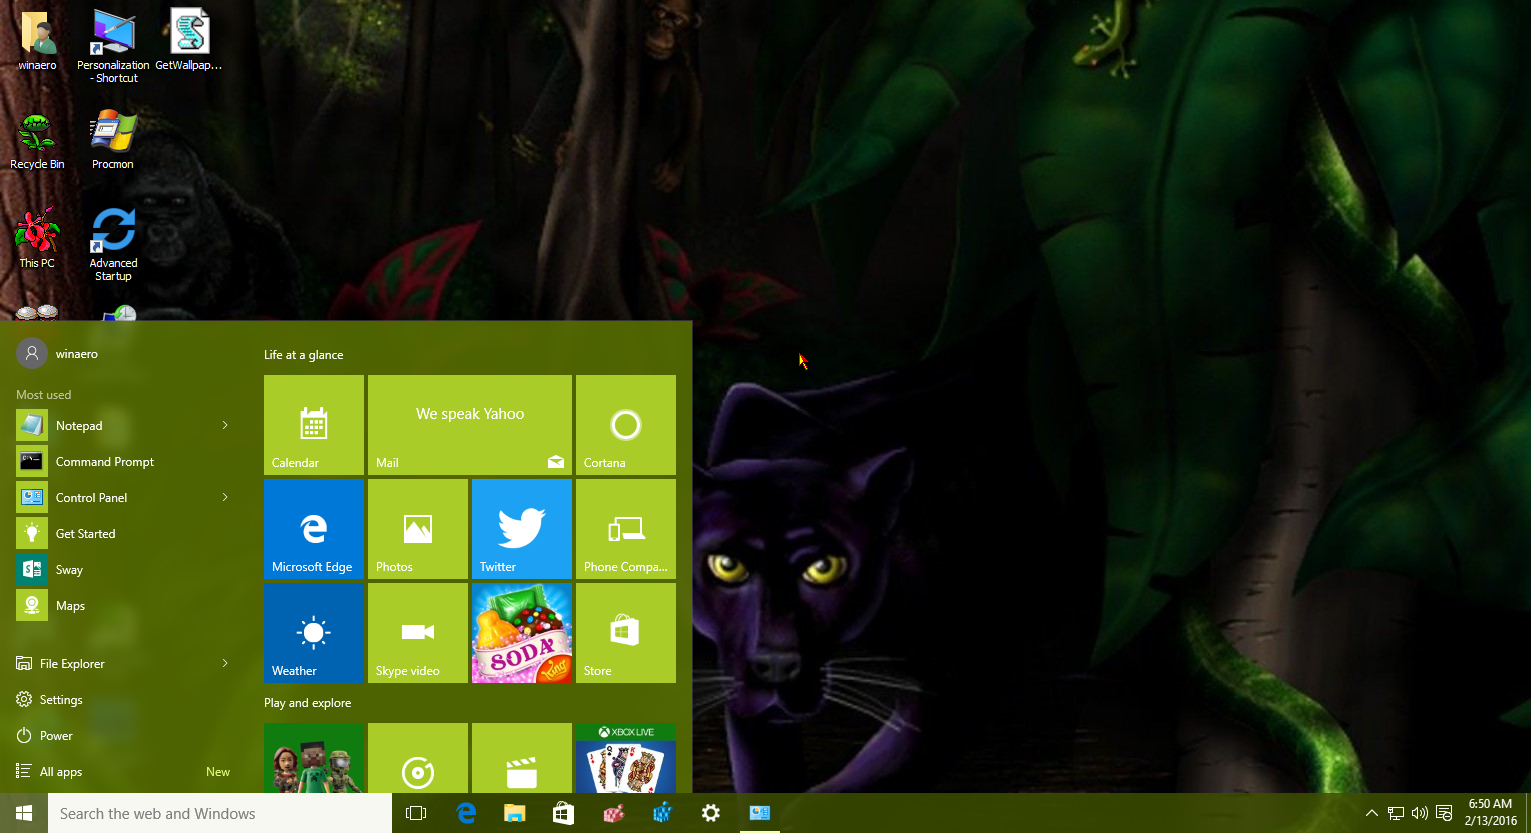Open Command Prompt from the Most used list
Viewport: 1531px width, 833px height.
tap(123, 461)
